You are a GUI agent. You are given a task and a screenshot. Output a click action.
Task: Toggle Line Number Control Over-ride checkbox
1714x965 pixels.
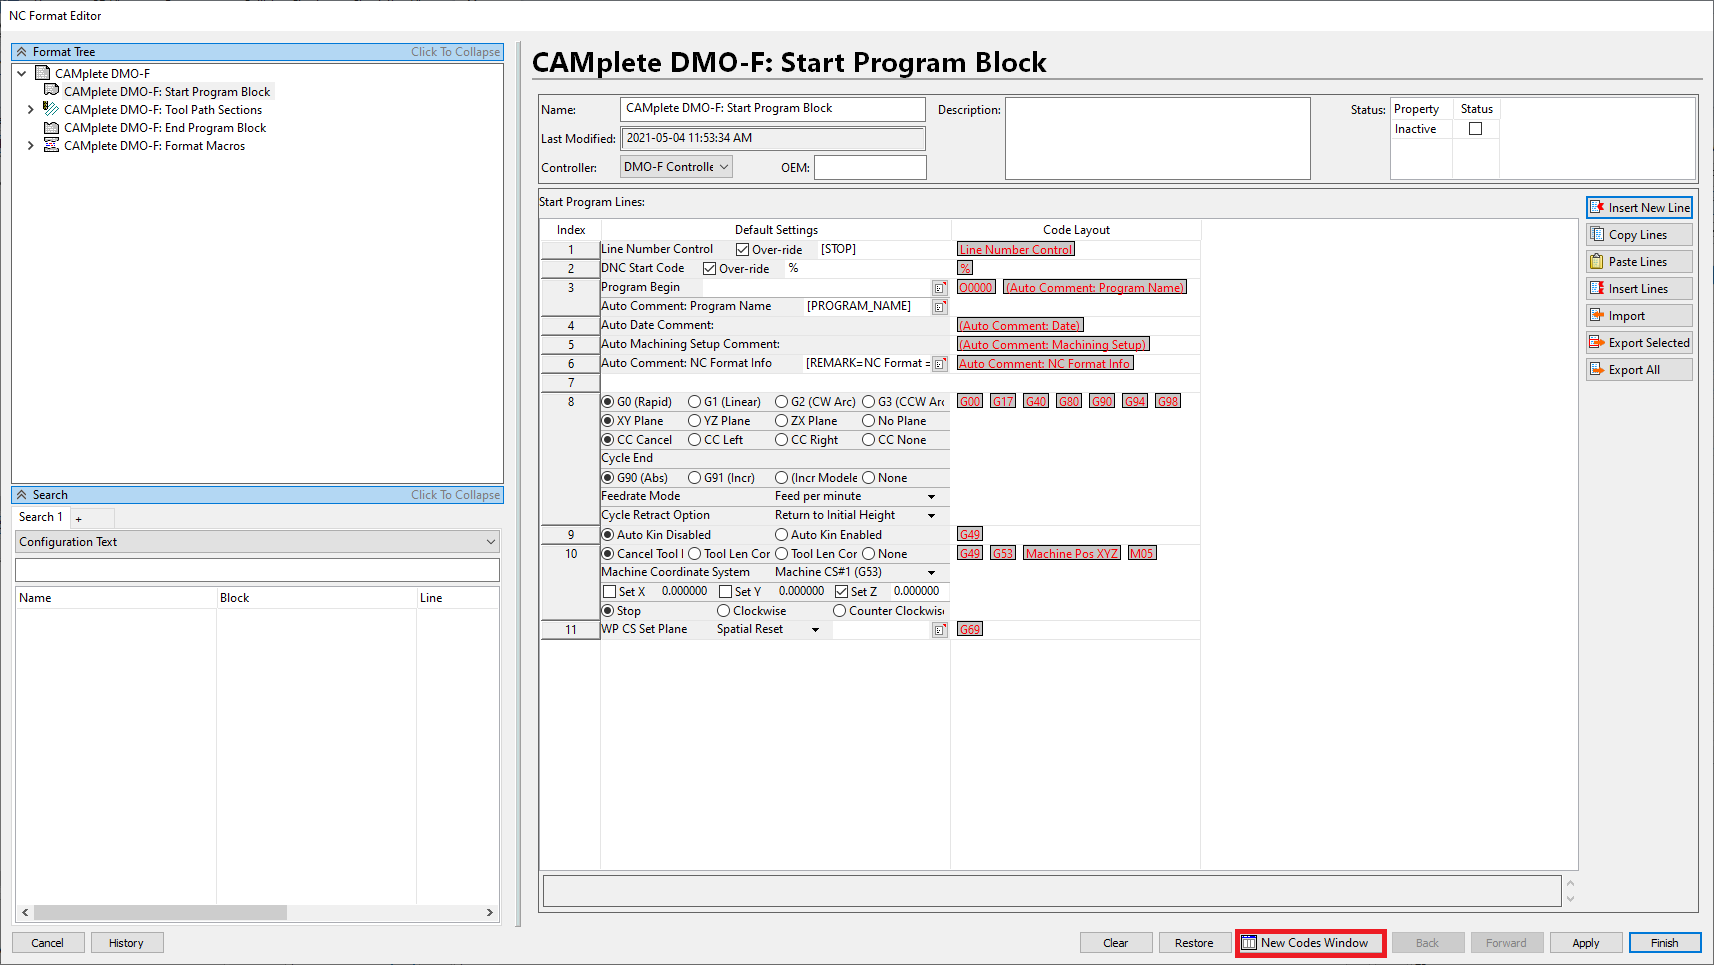[742, 249]
